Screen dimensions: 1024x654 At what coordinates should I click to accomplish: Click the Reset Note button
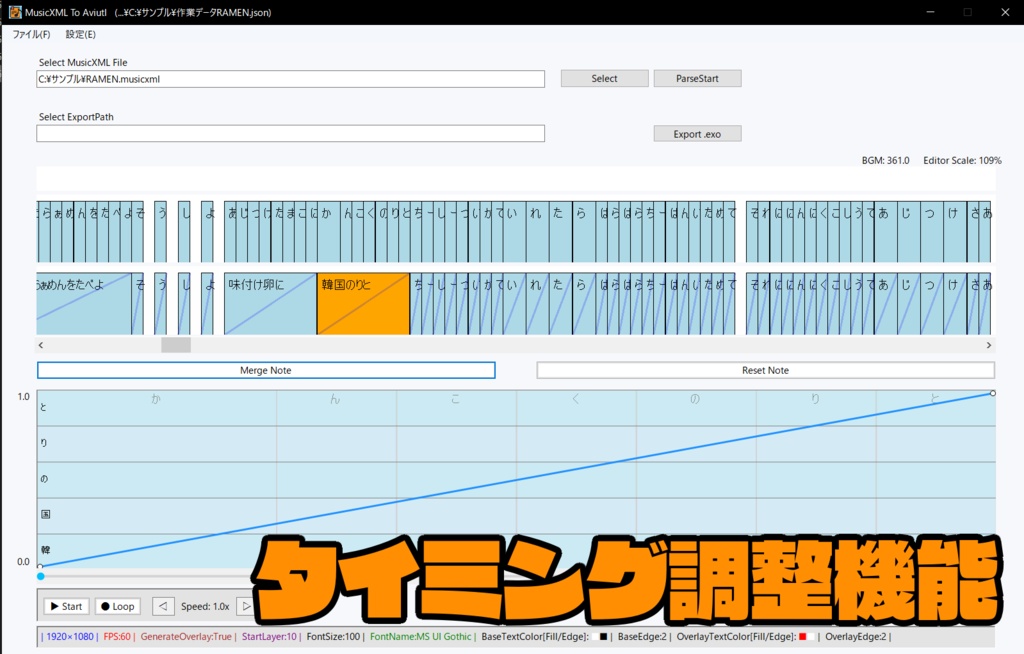[x=764, y=369]
